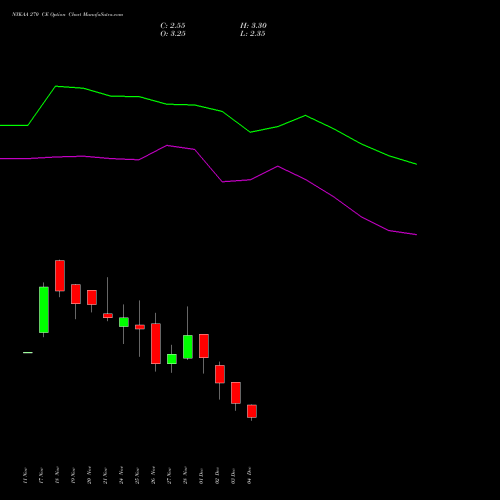Select the 20 Nov date axis label
This screenshot has width=500, height=500.
tap(89, 476)
